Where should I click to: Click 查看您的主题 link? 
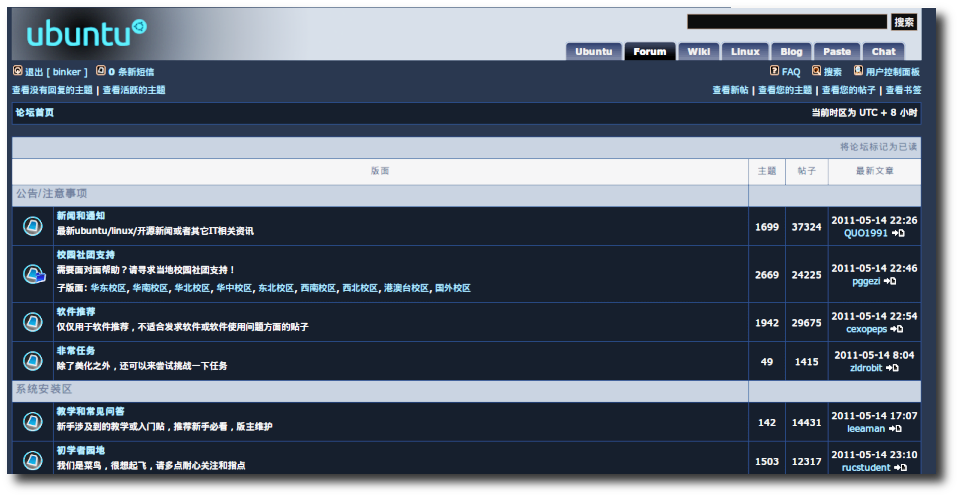tap(785, 90)
